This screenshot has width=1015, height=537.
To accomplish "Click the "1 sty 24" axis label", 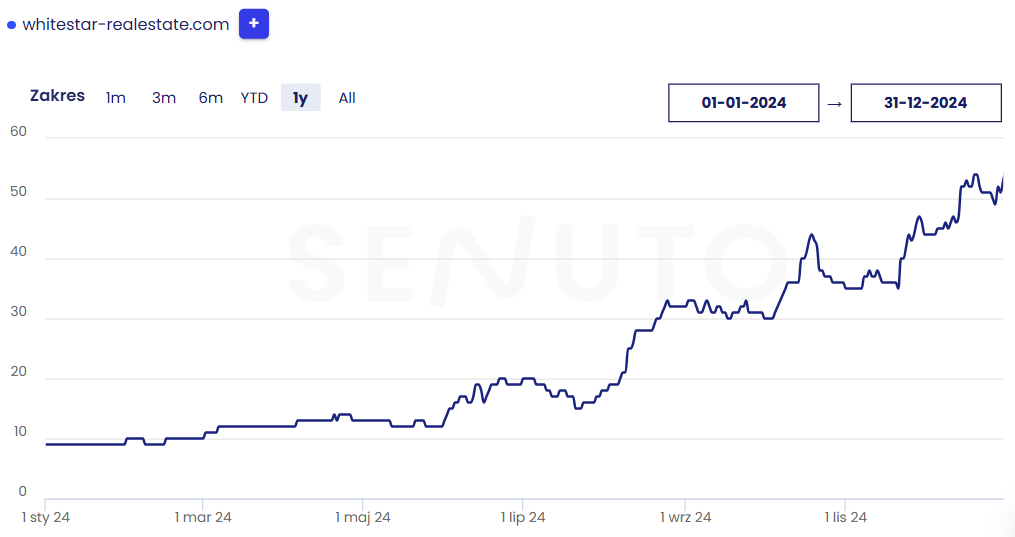I will click(46, 517).
